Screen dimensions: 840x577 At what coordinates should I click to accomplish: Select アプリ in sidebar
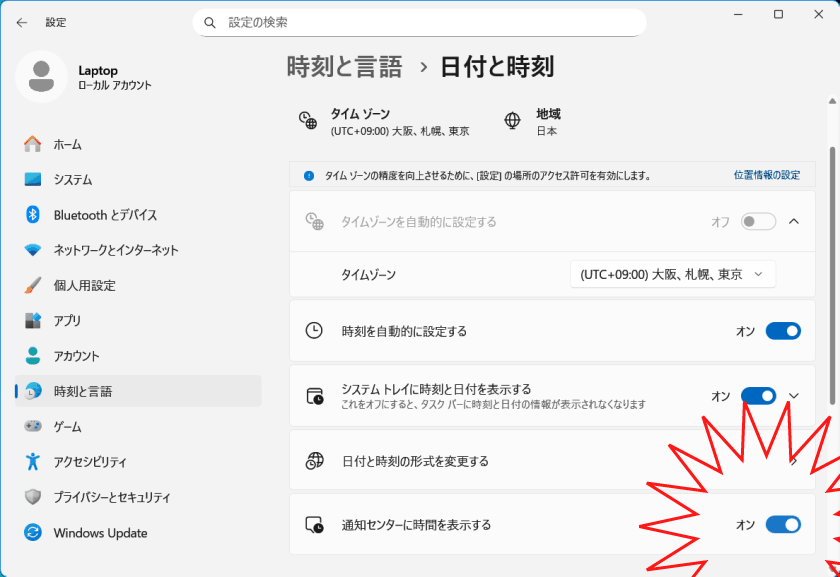point(138,320)
